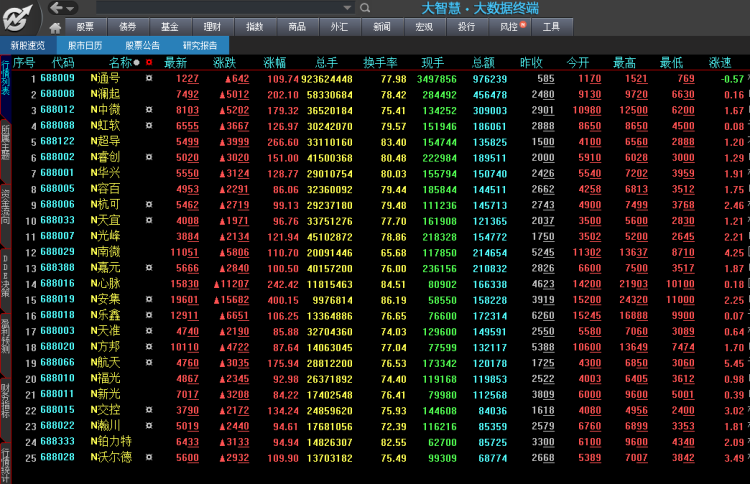Click the marker icon on N瀚川 row
750x484 pixels.
pos(149,425)
